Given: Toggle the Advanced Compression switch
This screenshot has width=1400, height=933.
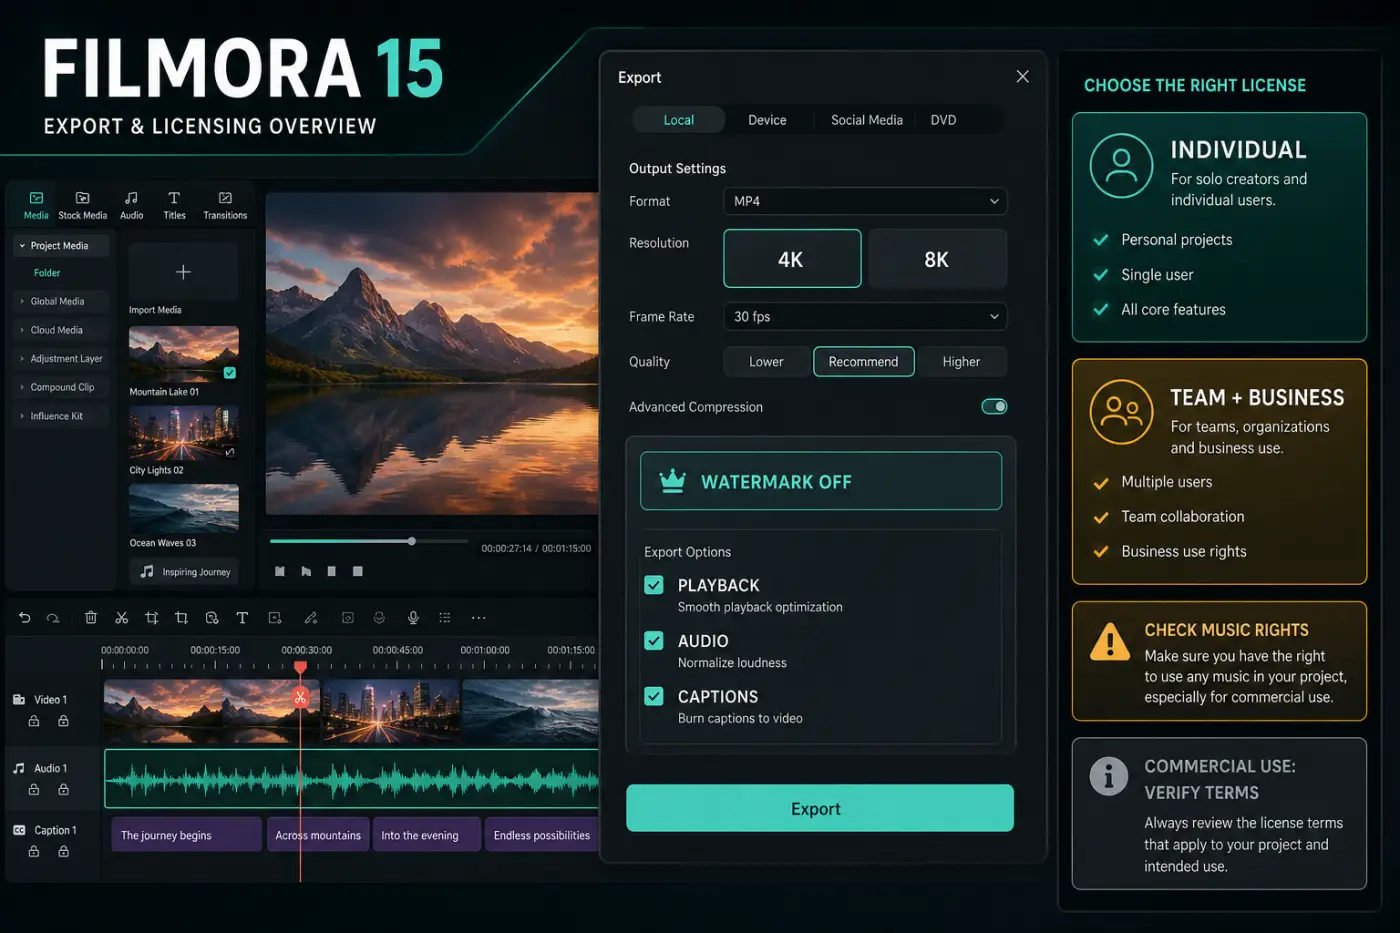Looking at the screenshot, I should coord(994,406).
